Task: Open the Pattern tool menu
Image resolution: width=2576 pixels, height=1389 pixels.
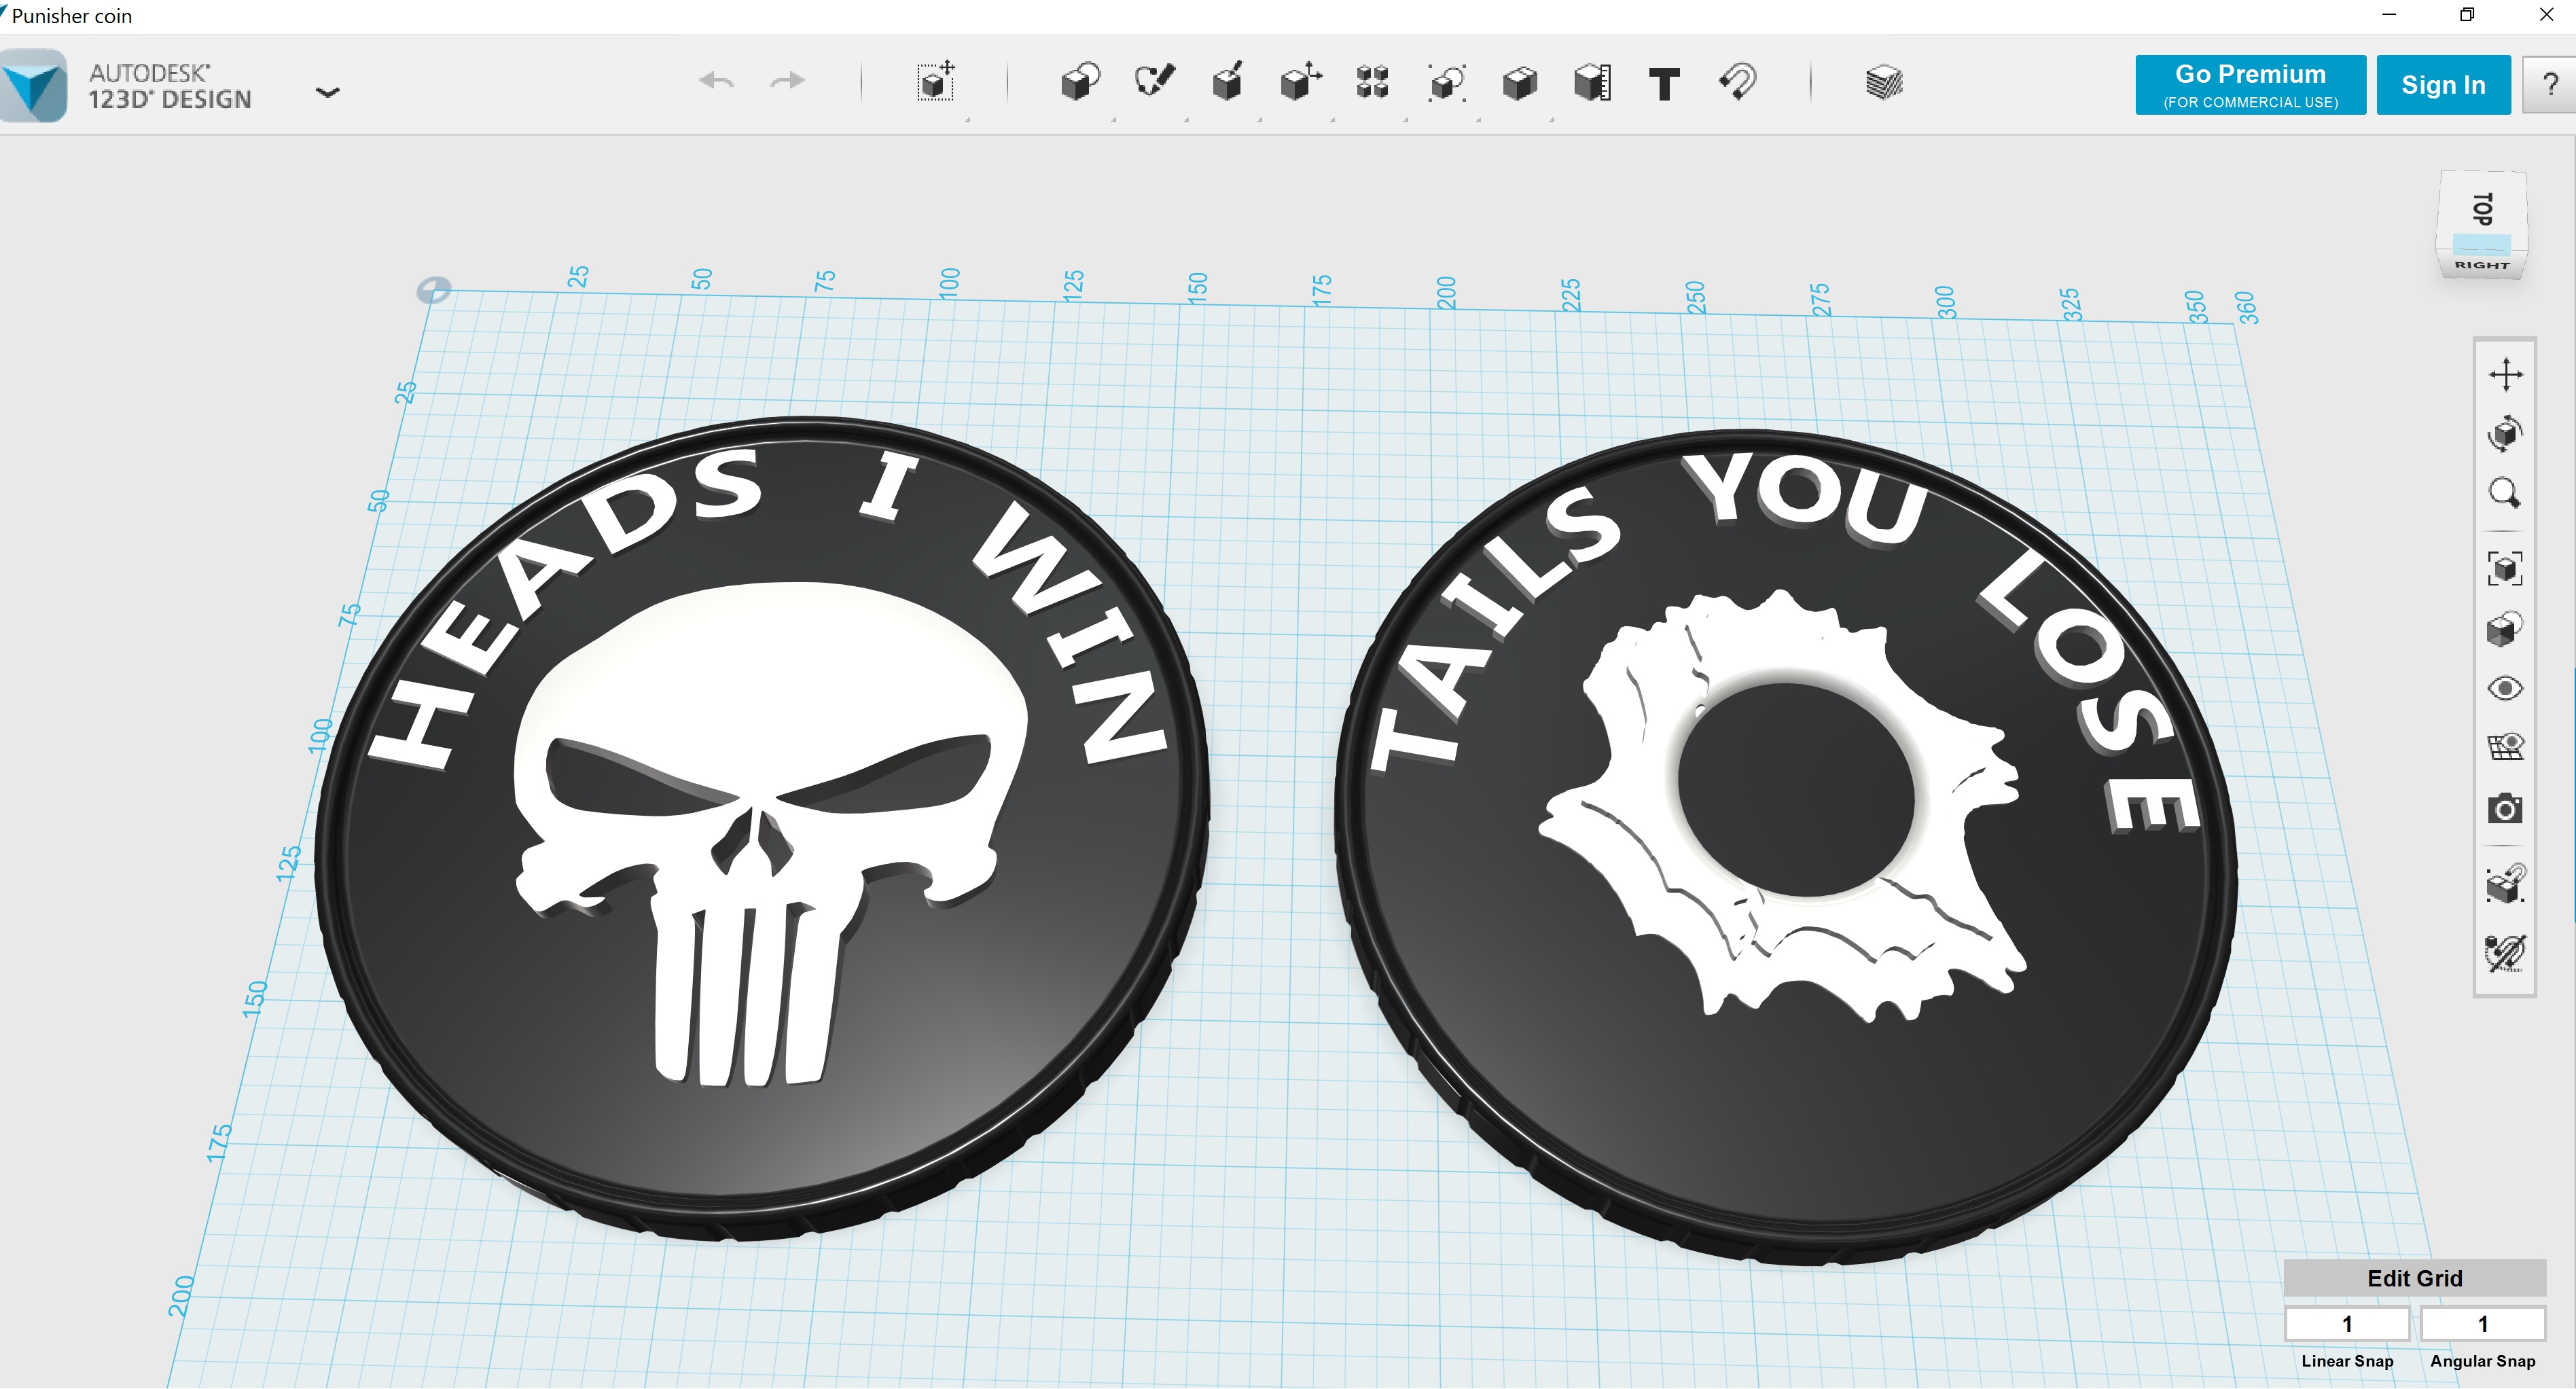Action: 1373,82
